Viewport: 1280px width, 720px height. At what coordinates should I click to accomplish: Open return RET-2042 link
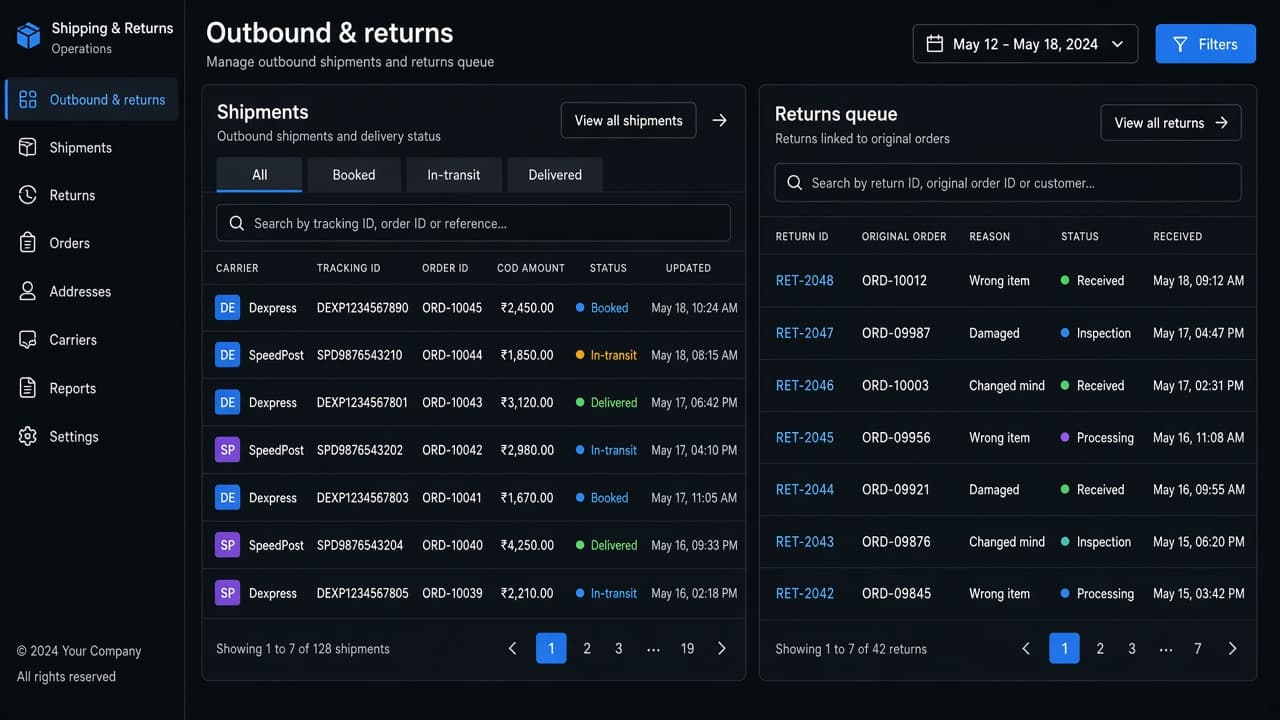(x=805, y=593)
